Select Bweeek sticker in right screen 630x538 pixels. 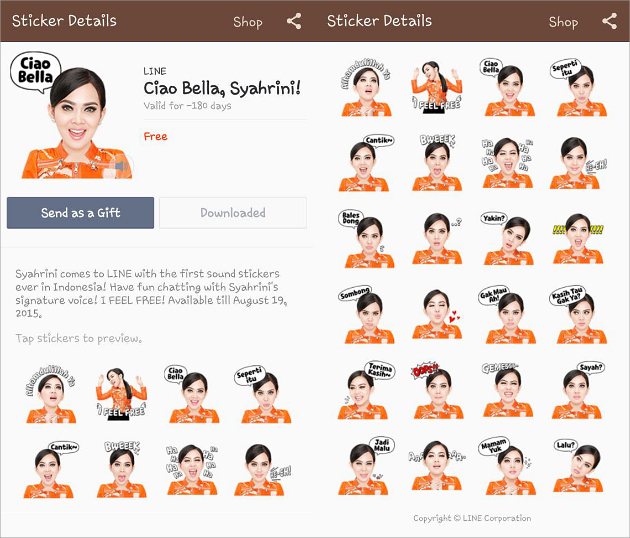[437, 162]
